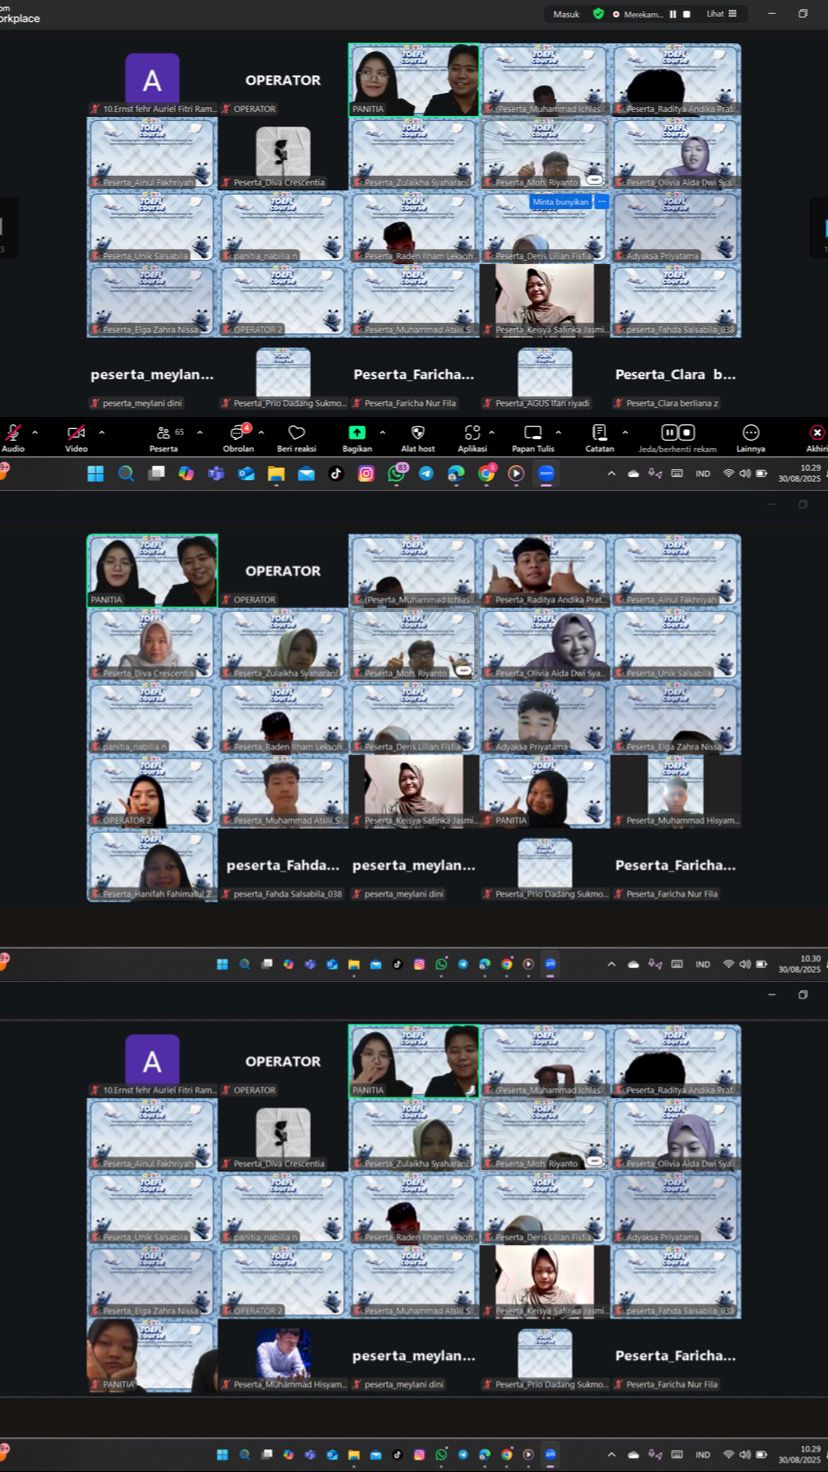828x1472 pixels.
Task: Click the Minta bunyikan button
Action: click(x=560, y=201)
